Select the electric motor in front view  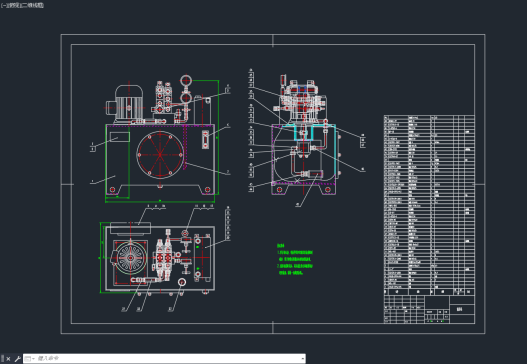125,104
